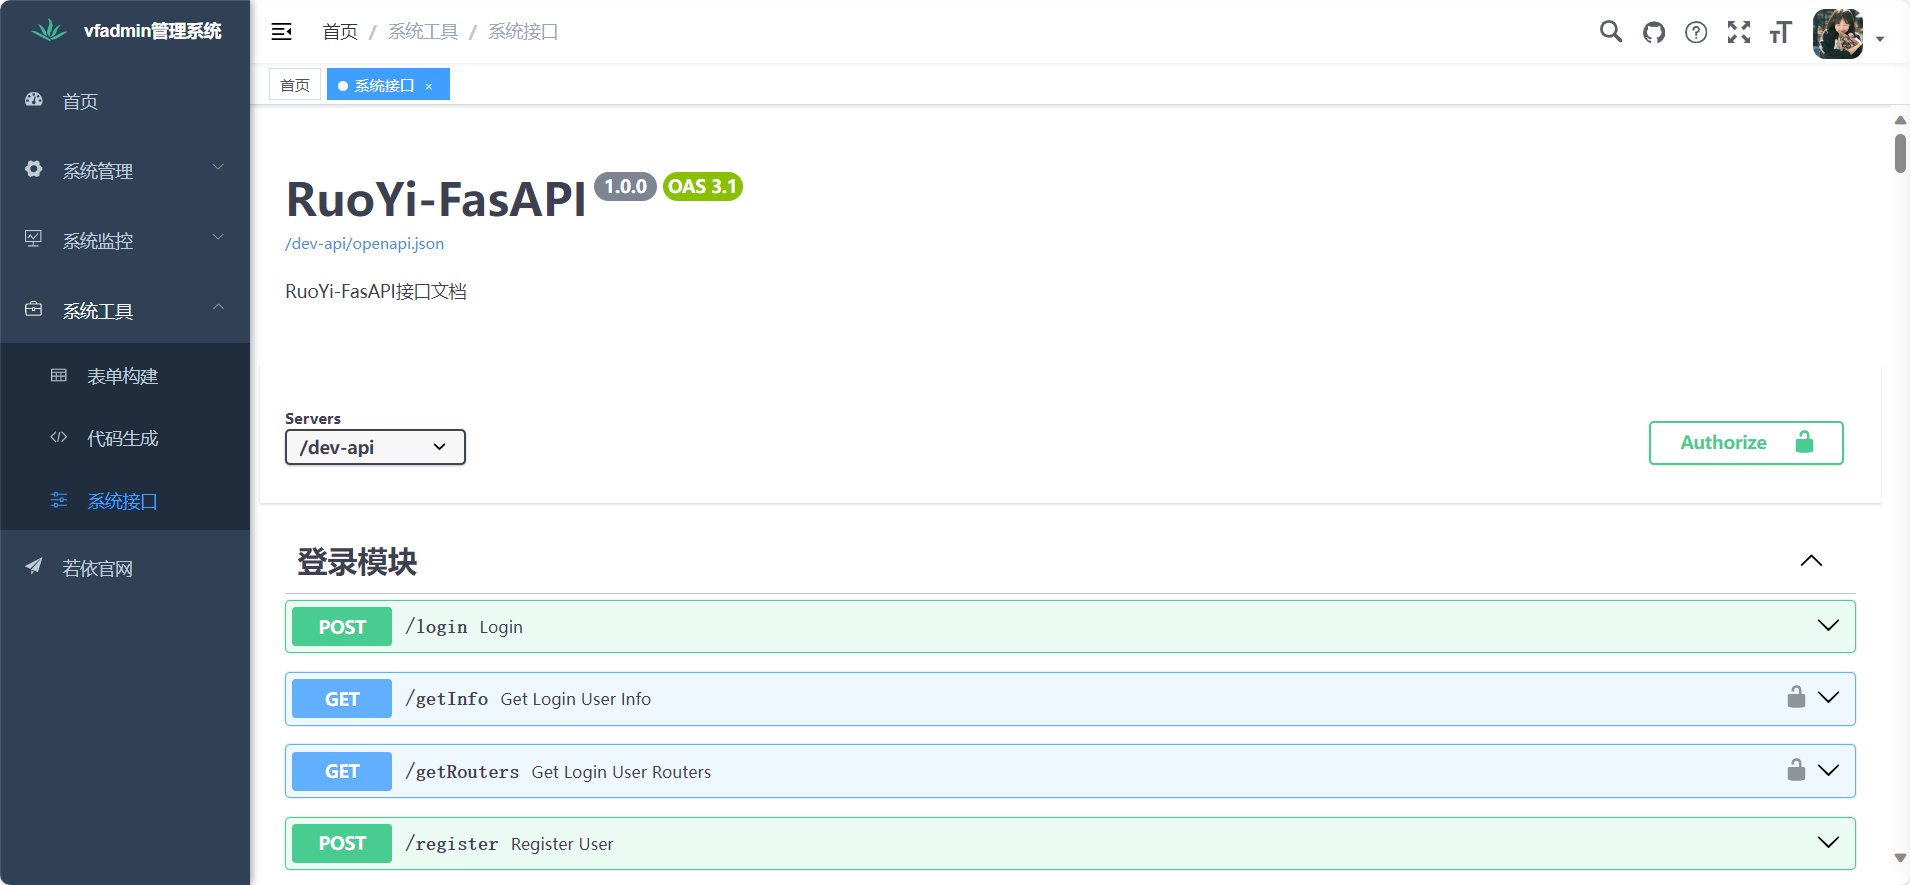Click the lock icon on /getRouters endpoint
1910x885 pixels.
click(1796, 770)
